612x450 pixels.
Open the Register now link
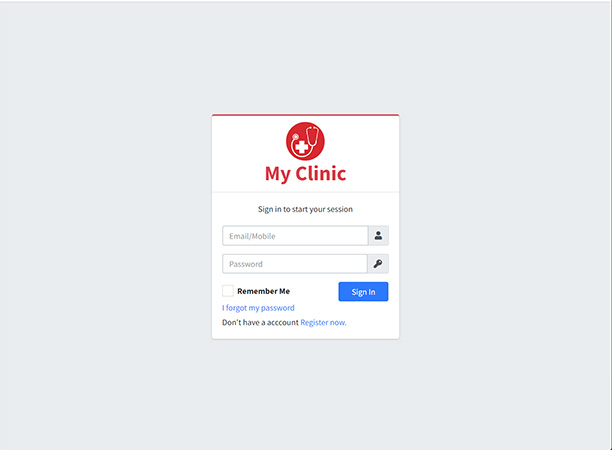(323, 322)
